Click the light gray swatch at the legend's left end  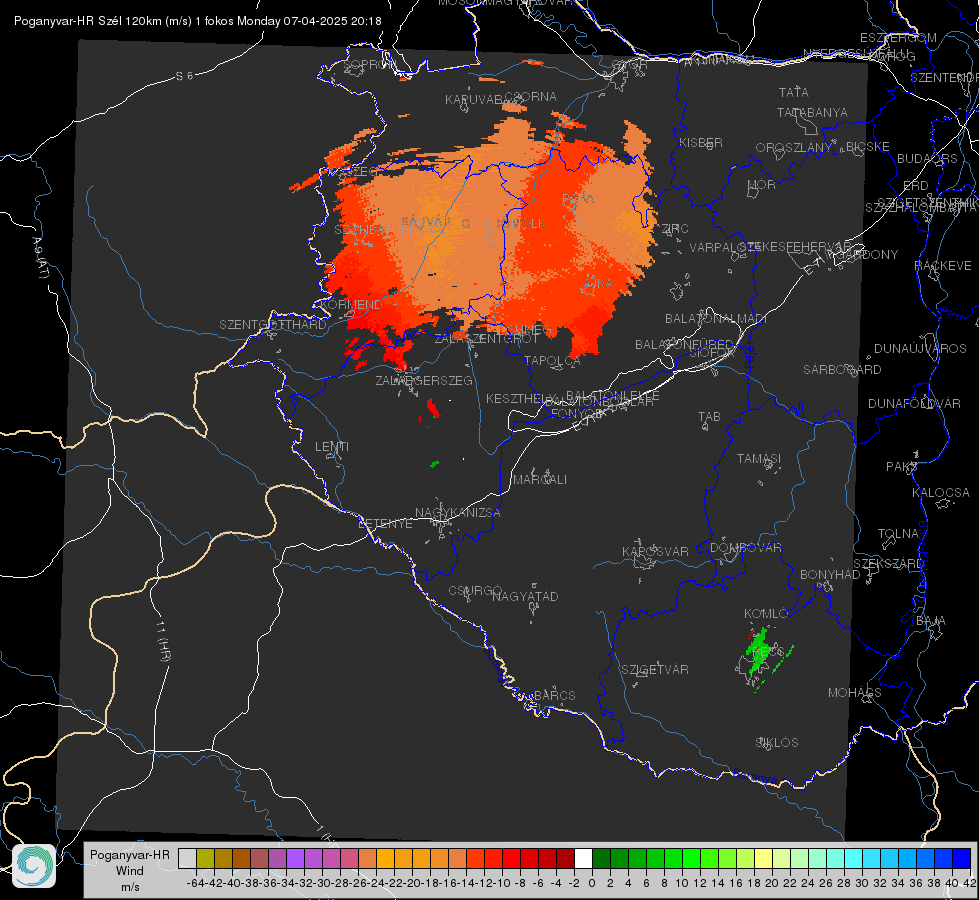[187, 858]
